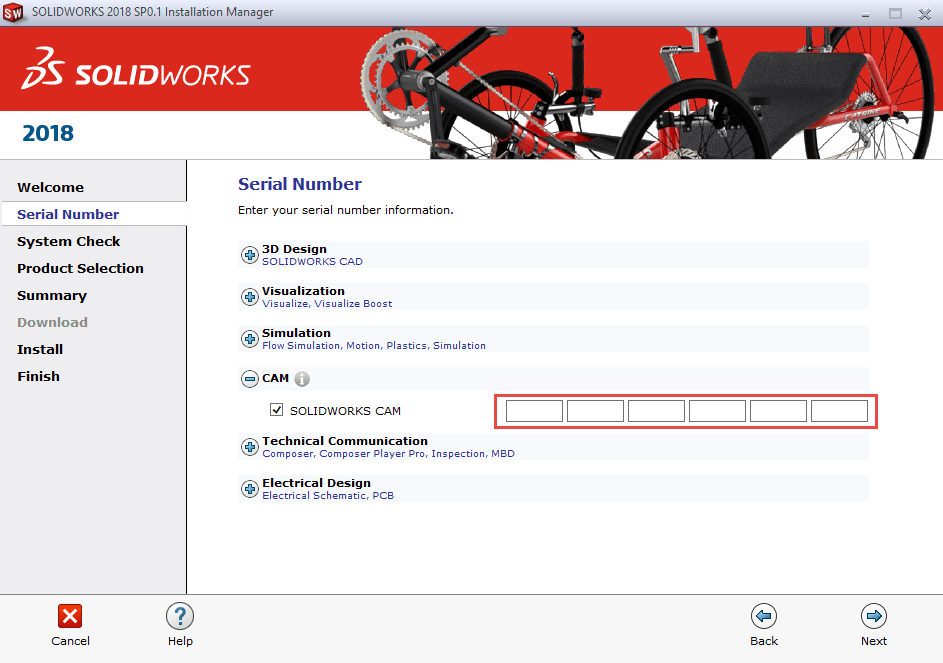This screenshot has width=943, height=663.
Task: Collapse the CAM section
Action: 250,379
